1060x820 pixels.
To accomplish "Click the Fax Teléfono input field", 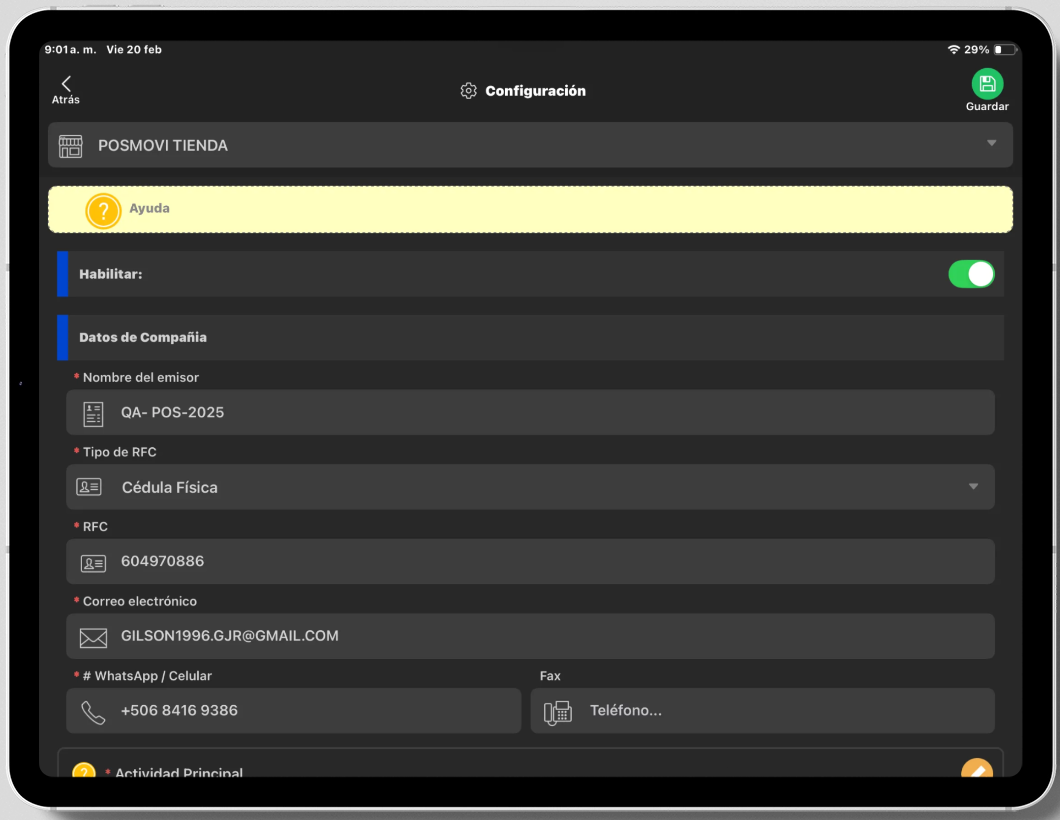I will click(780, 711).
